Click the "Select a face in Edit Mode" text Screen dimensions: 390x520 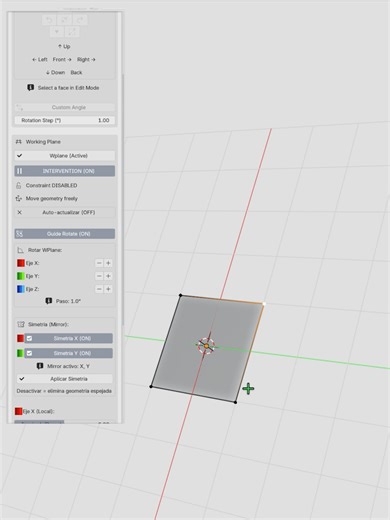[68, 88]
